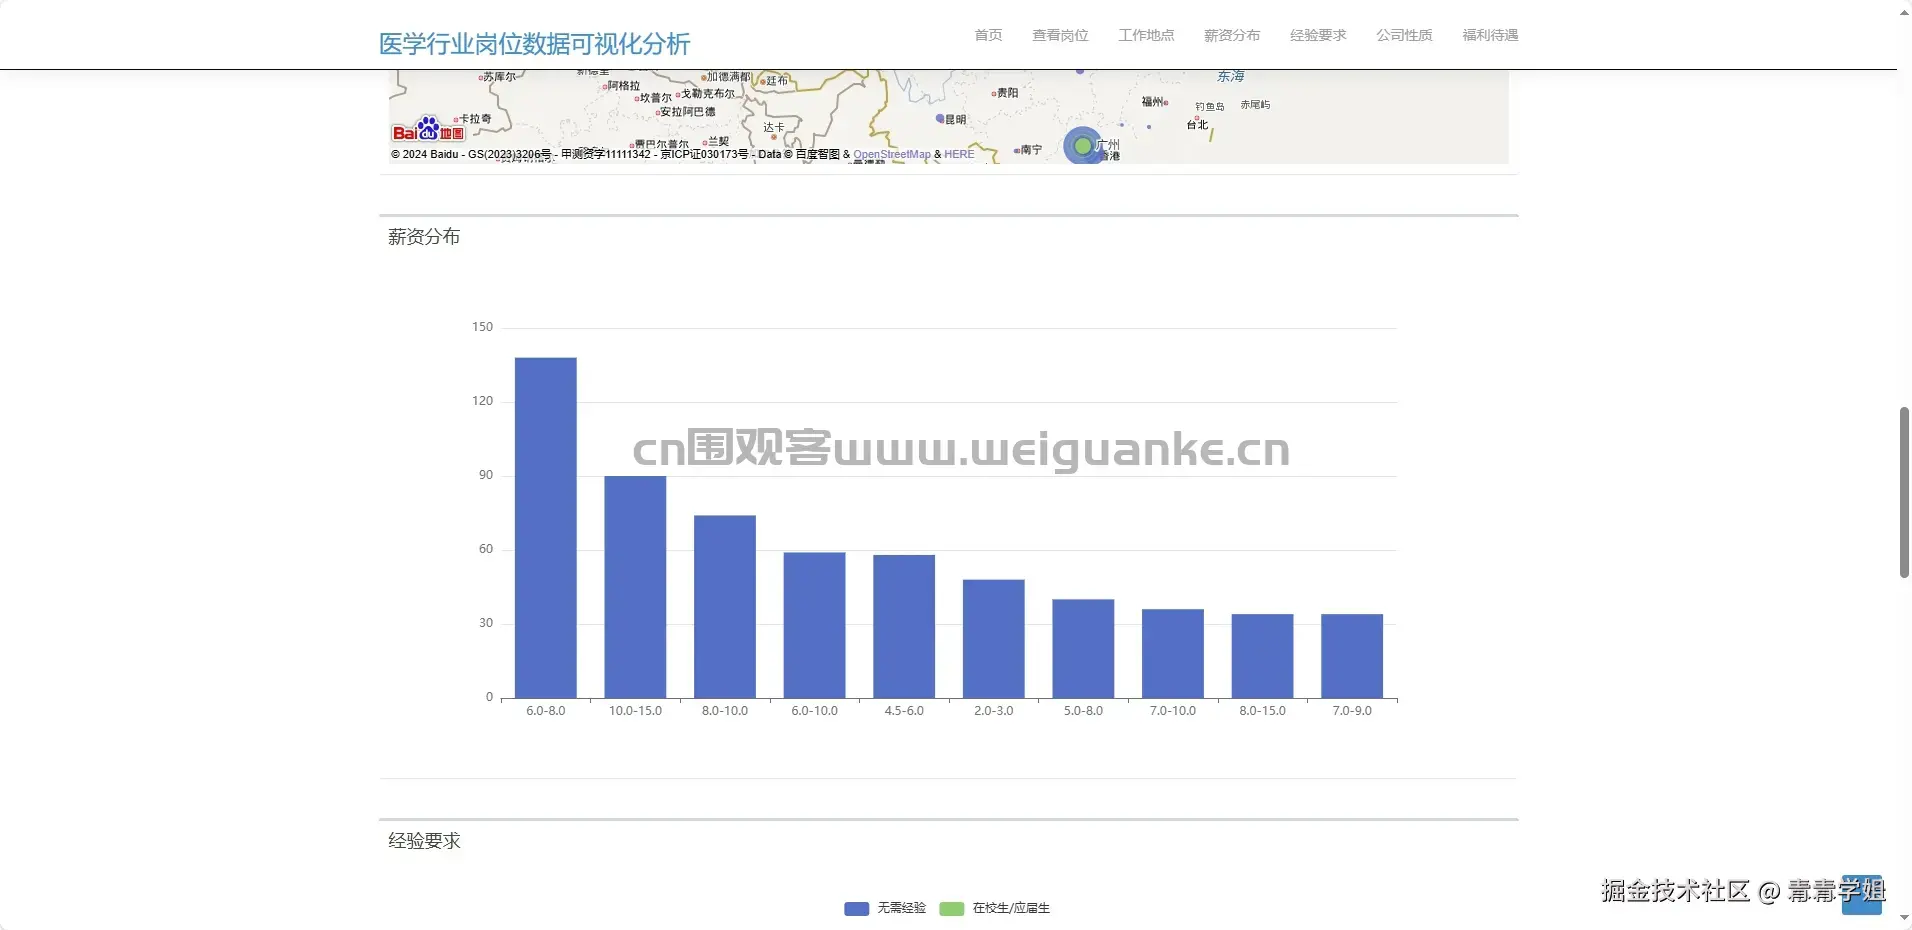Click the 6.0-8.0 salary bar
This screenshot has width=1912, height=930.
(545, 528)
